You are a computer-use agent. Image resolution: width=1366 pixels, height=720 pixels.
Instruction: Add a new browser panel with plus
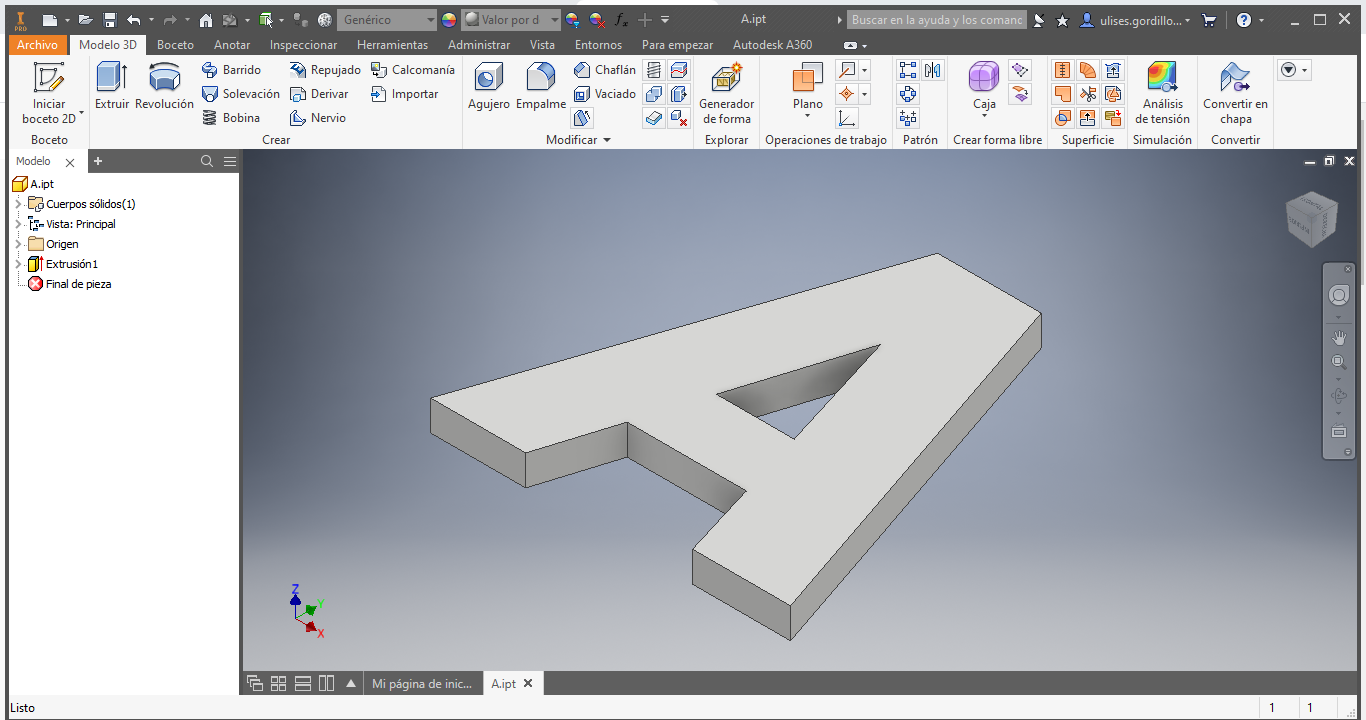pyautogui.click(x=97, y=161)
